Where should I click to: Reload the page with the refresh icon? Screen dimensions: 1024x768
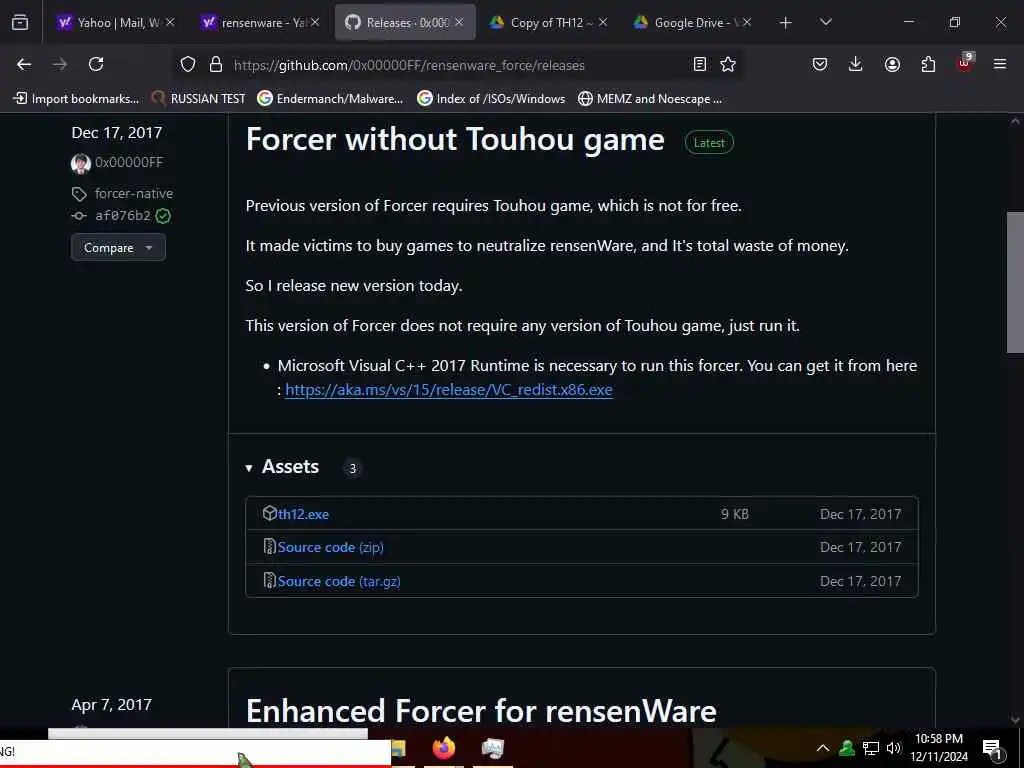96,64
